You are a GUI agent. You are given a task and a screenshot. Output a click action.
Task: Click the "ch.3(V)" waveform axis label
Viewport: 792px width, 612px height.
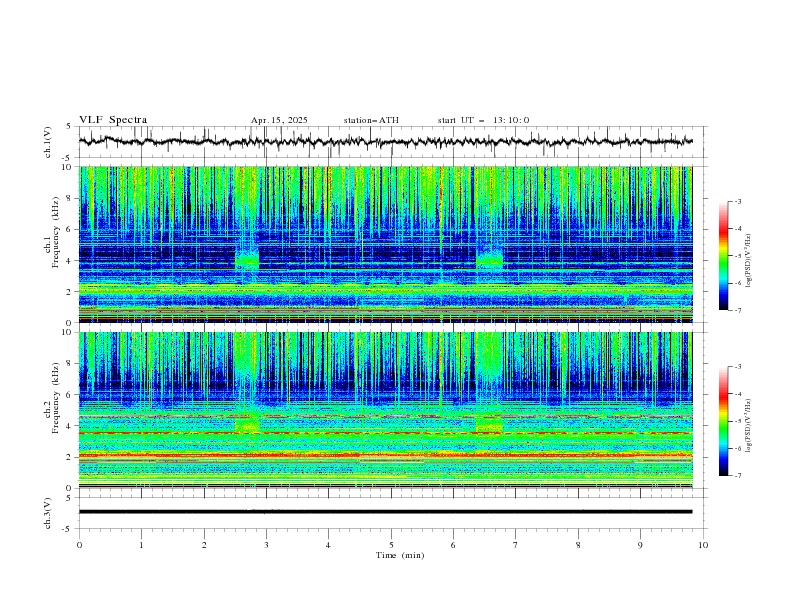[48, 513]
